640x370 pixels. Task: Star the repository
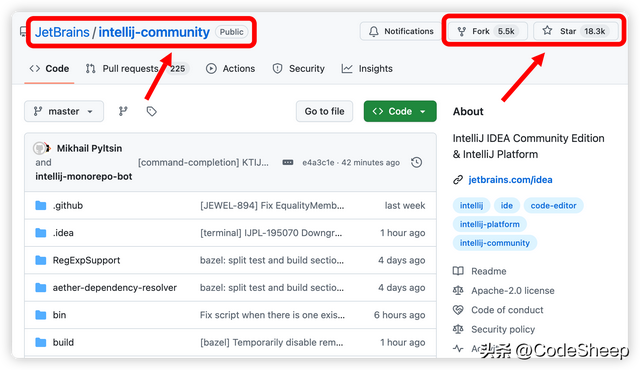point(576,31)
